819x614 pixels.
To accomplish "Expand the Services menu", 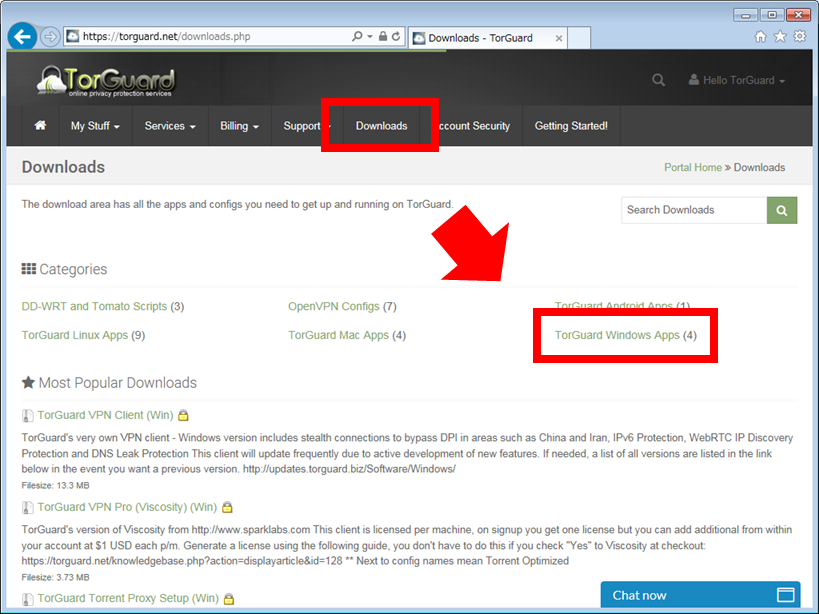I will [x=170, y=126].
